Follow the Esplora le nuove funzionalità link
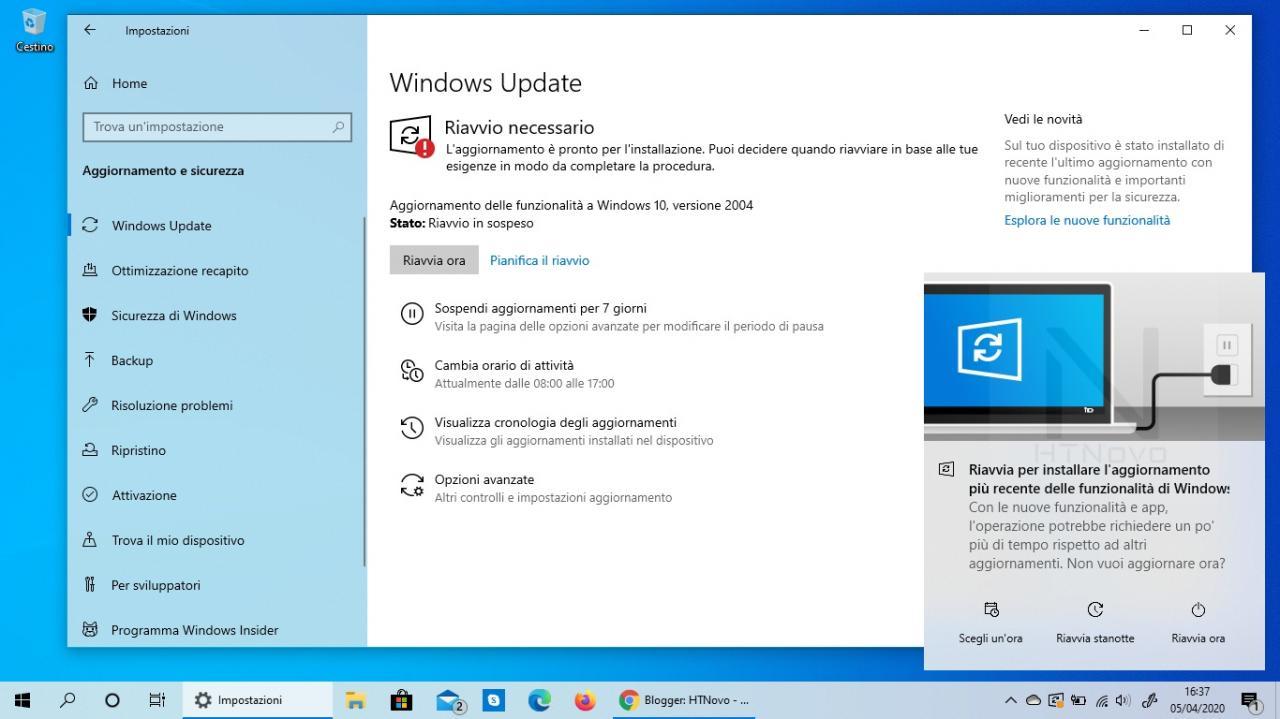This screenshot has width=1280, height=719. [x=1086, y=220]
